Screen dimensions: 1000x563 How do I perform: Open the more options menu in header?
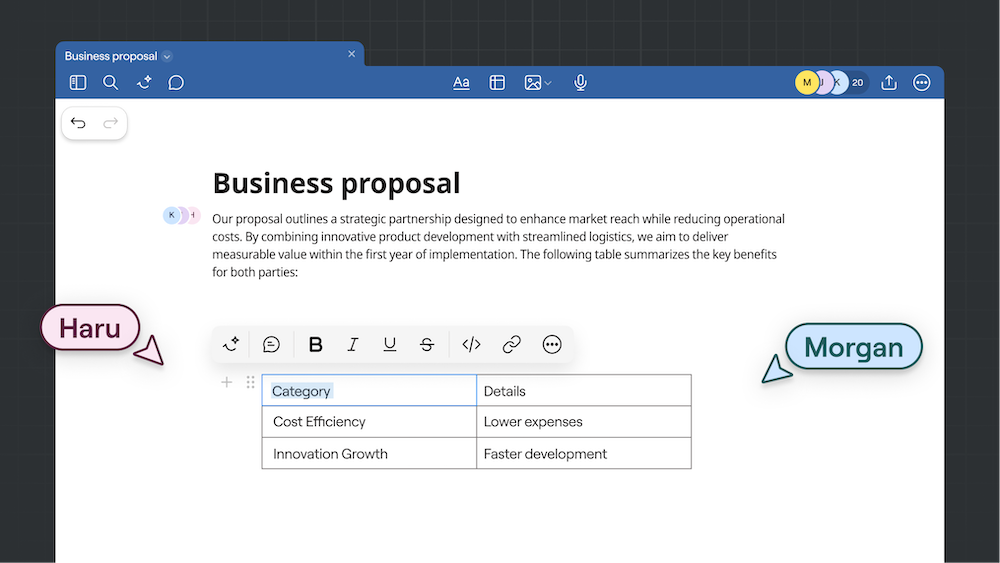922,83
